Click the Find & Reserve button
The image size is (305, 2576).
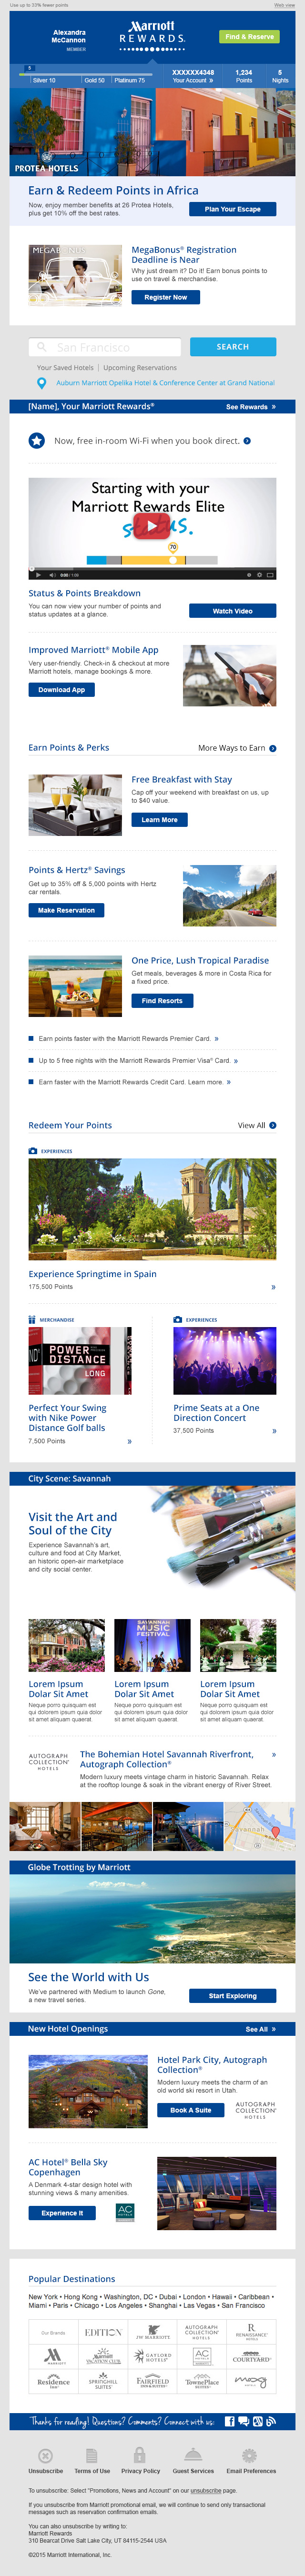(x=249, y=36)
